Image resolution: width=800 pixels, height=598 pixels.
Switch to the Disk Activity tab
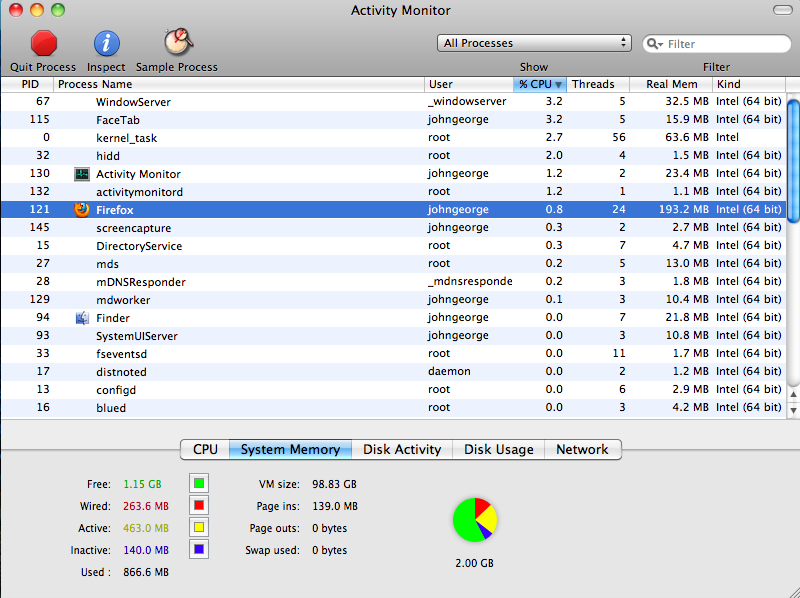point(402,450)
